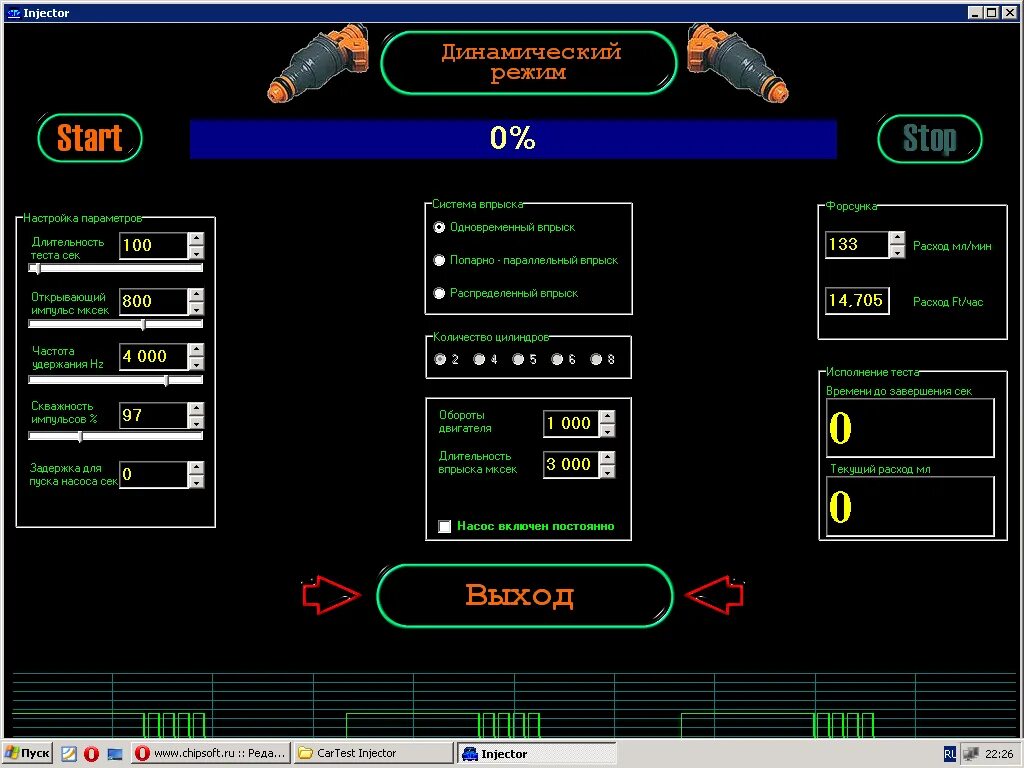Switch to www.chipsoft.ru Opera taskbar window

210,754
